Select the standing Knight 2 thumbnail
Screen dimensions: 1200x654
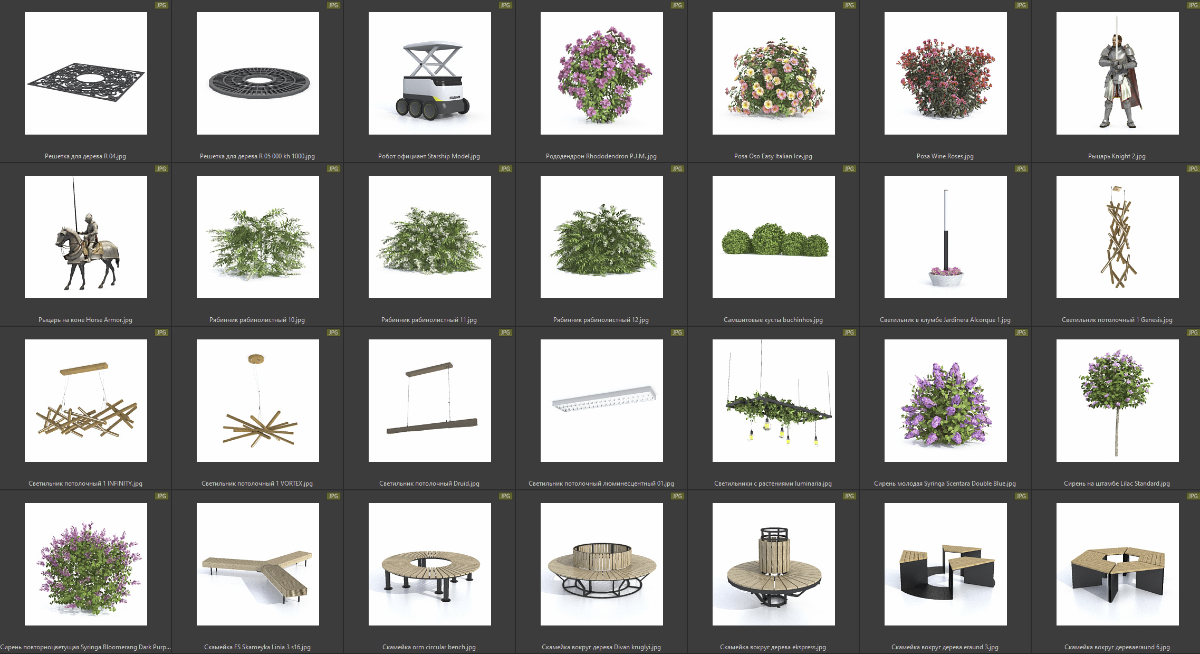click(x=1117, y=74)
